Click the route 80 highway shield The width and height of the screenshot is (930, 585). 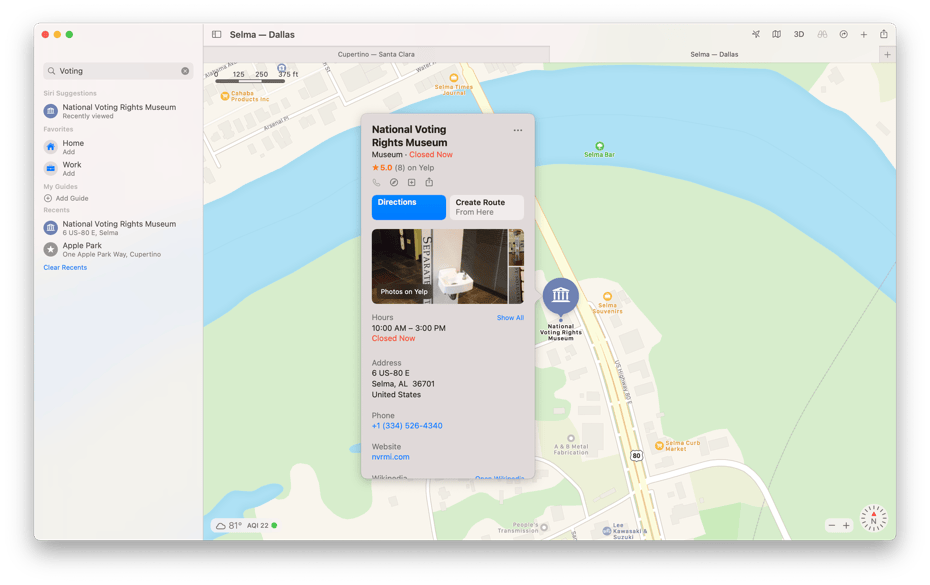636,456
